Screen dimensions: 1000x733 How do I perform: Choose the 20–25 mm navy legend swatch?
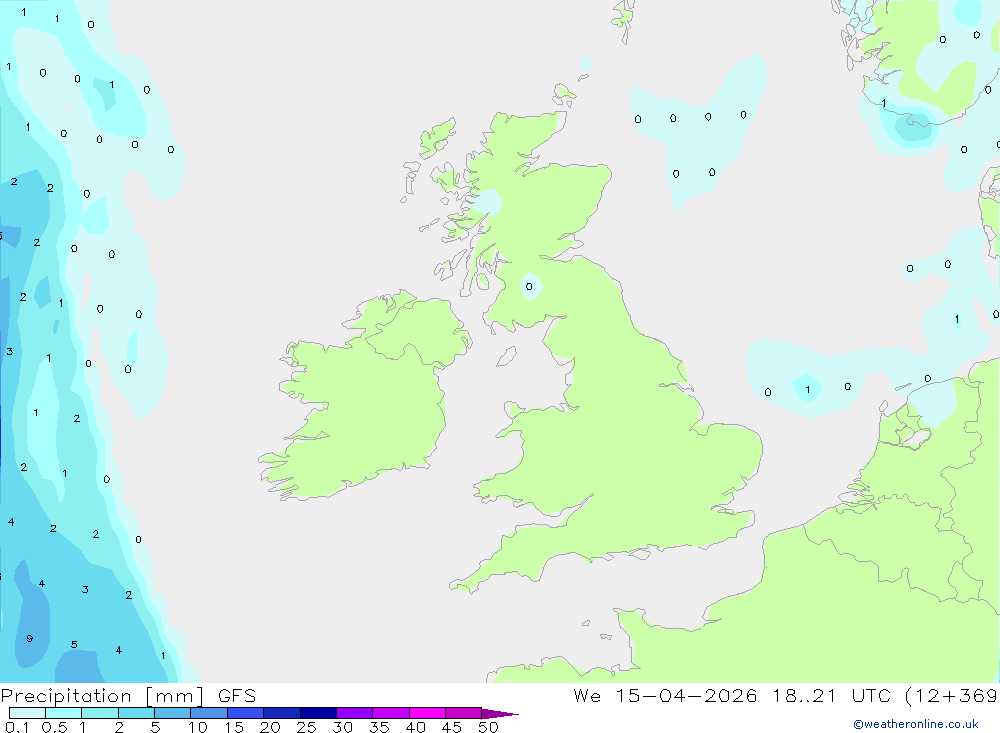pos(281,713)
